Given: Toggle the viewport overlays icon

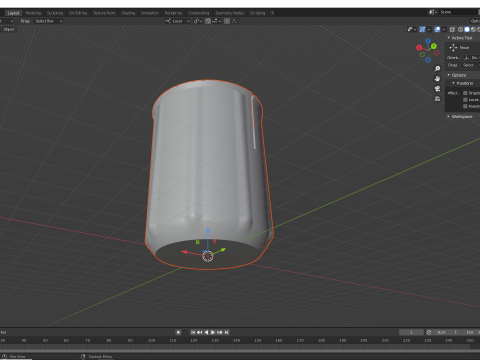Looking at the screenshot, I should click(437, 29).
